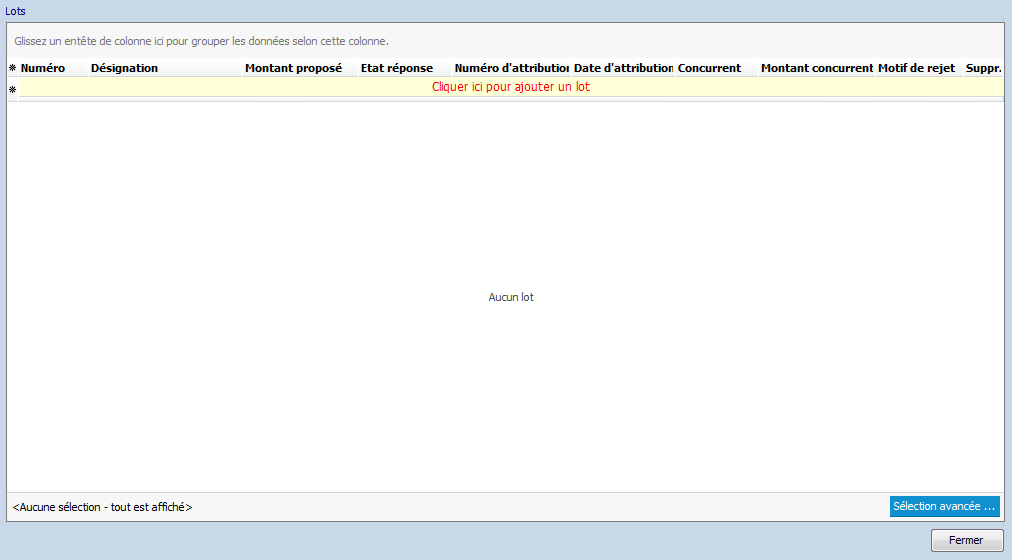Click the new-row asterisk indicator
The image size is (1012, 560).
tap(12, 90)
